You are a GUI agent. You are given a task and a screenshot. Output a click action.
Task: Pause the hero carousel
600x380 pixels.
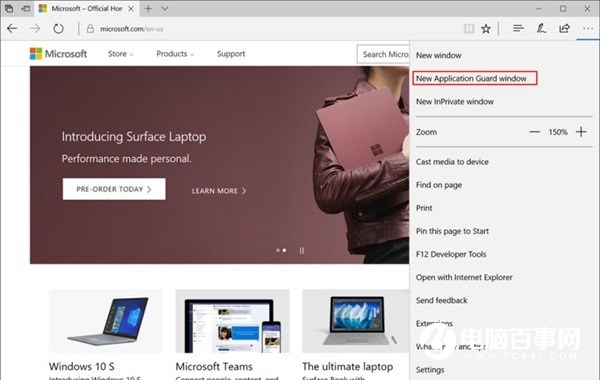pyautogui.click(x=302, y=251)
